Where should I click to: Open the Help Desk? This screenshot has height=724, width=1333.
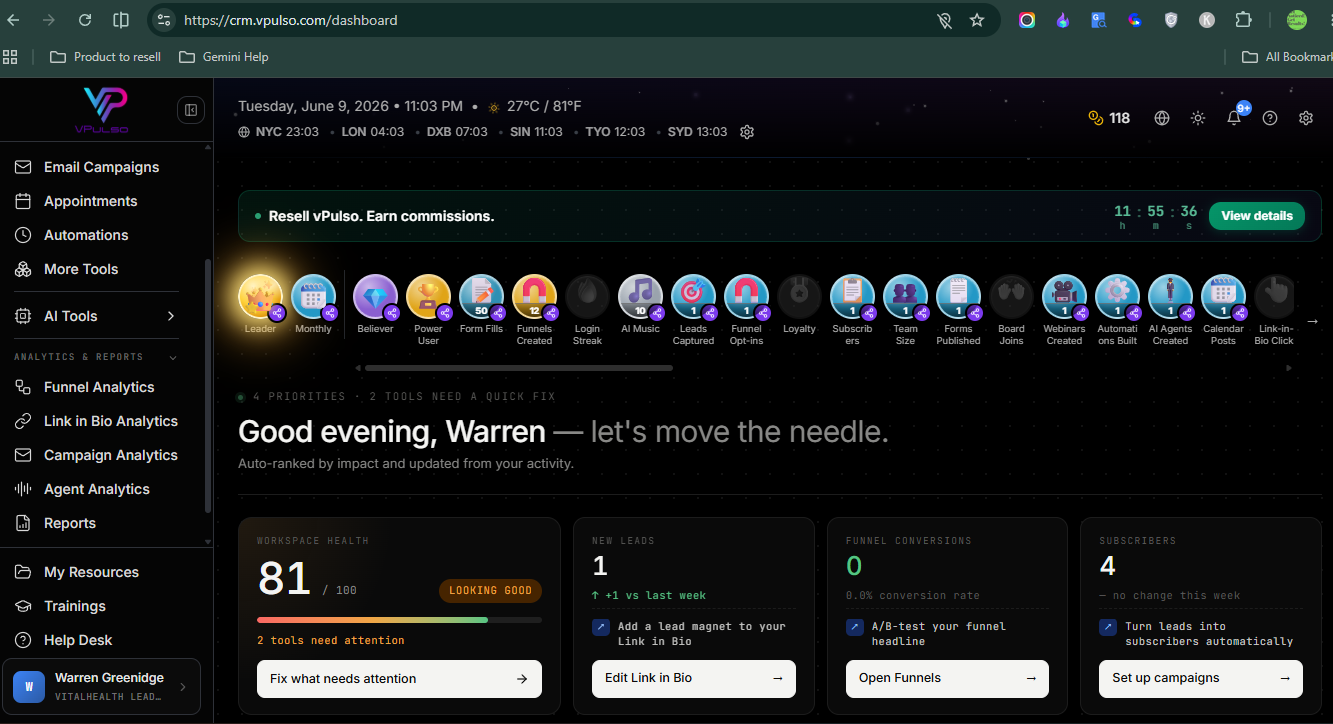tap(78, 640)
